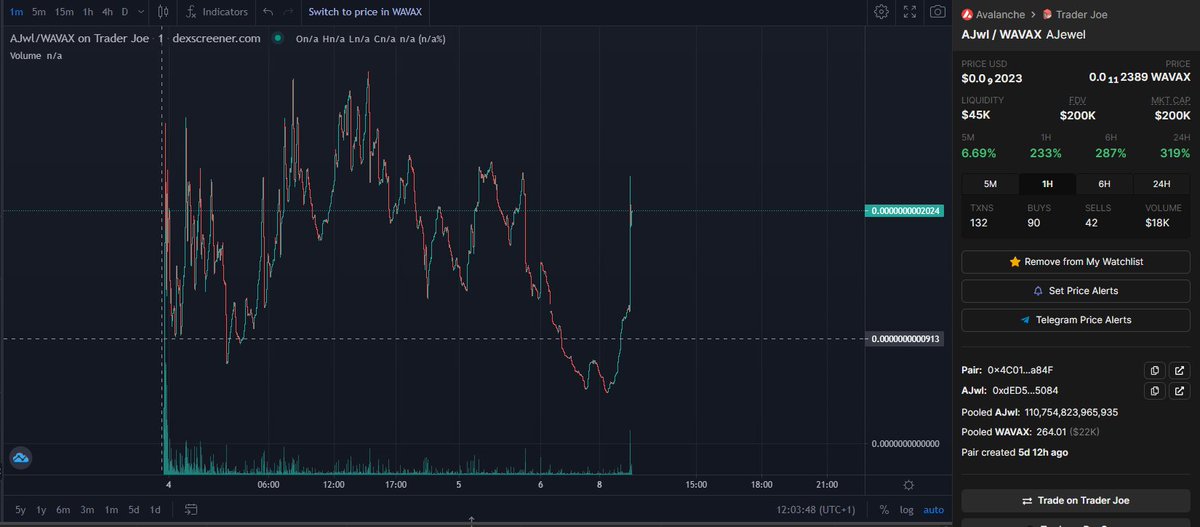Open the Pair address in block explorer
Screen dimensions: 1200x527
(x=1179, y=370)
